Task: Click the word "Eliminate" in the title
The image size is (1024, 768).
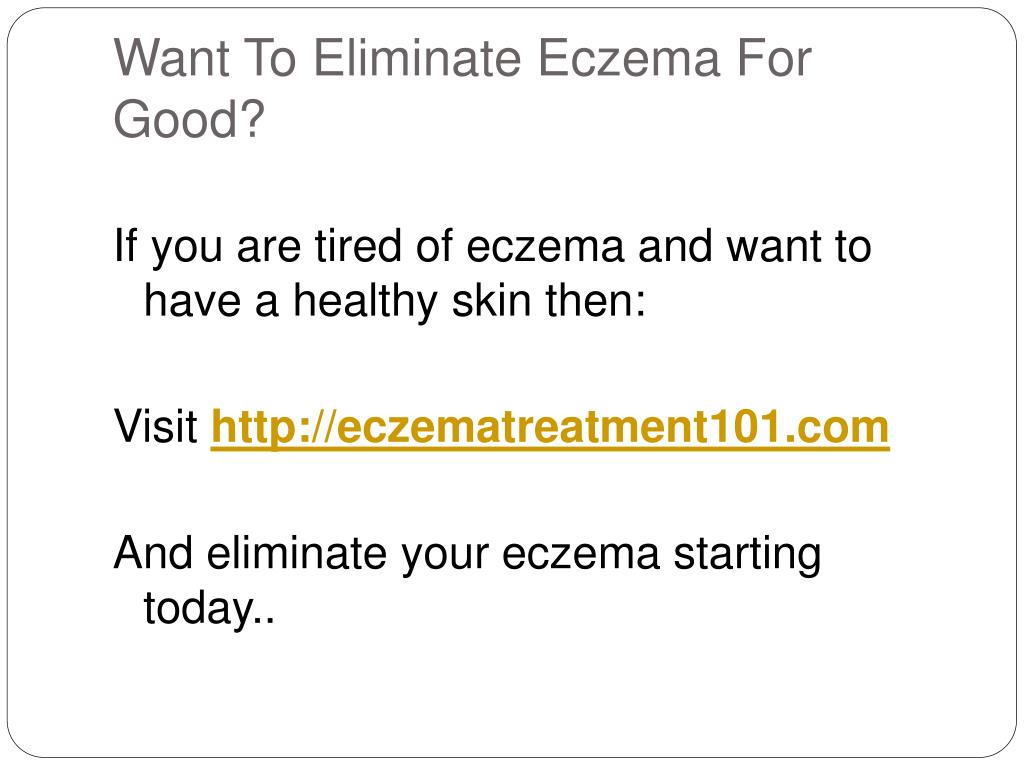Action: [417, 58]
